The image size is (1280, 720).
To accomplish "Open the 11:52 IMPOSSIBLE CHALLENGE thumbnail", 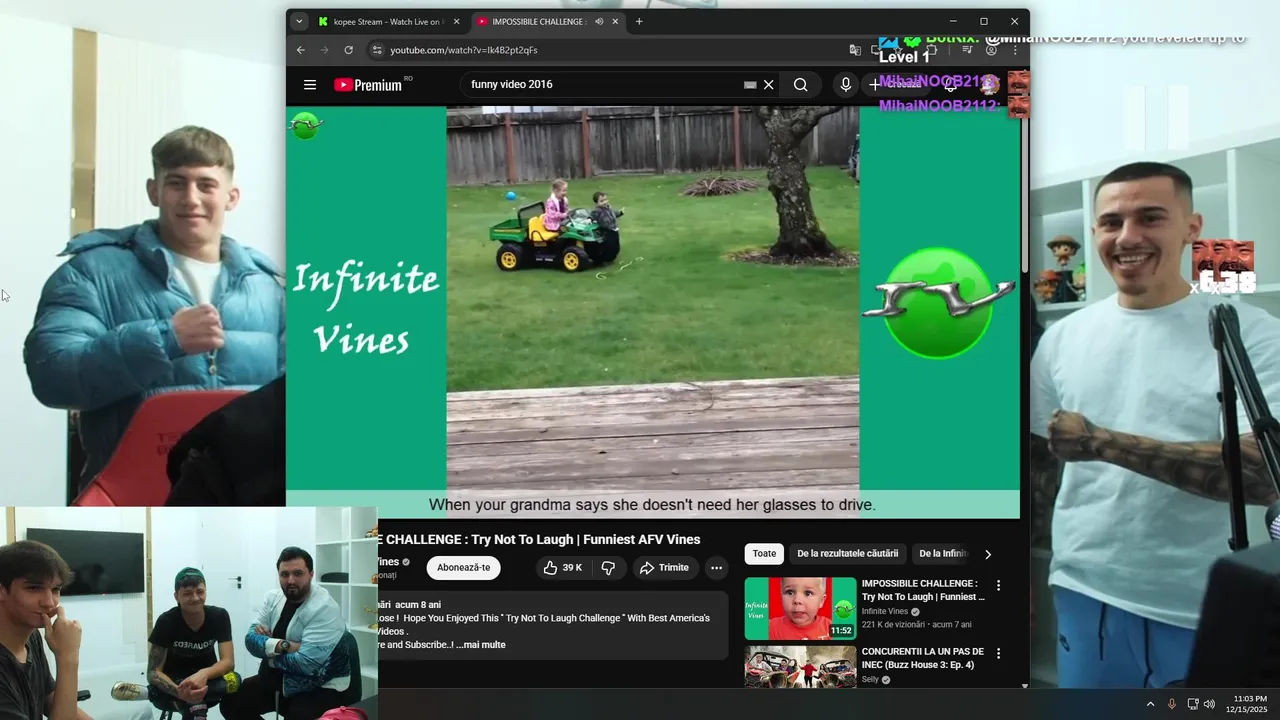I will [x=800, y=608].
